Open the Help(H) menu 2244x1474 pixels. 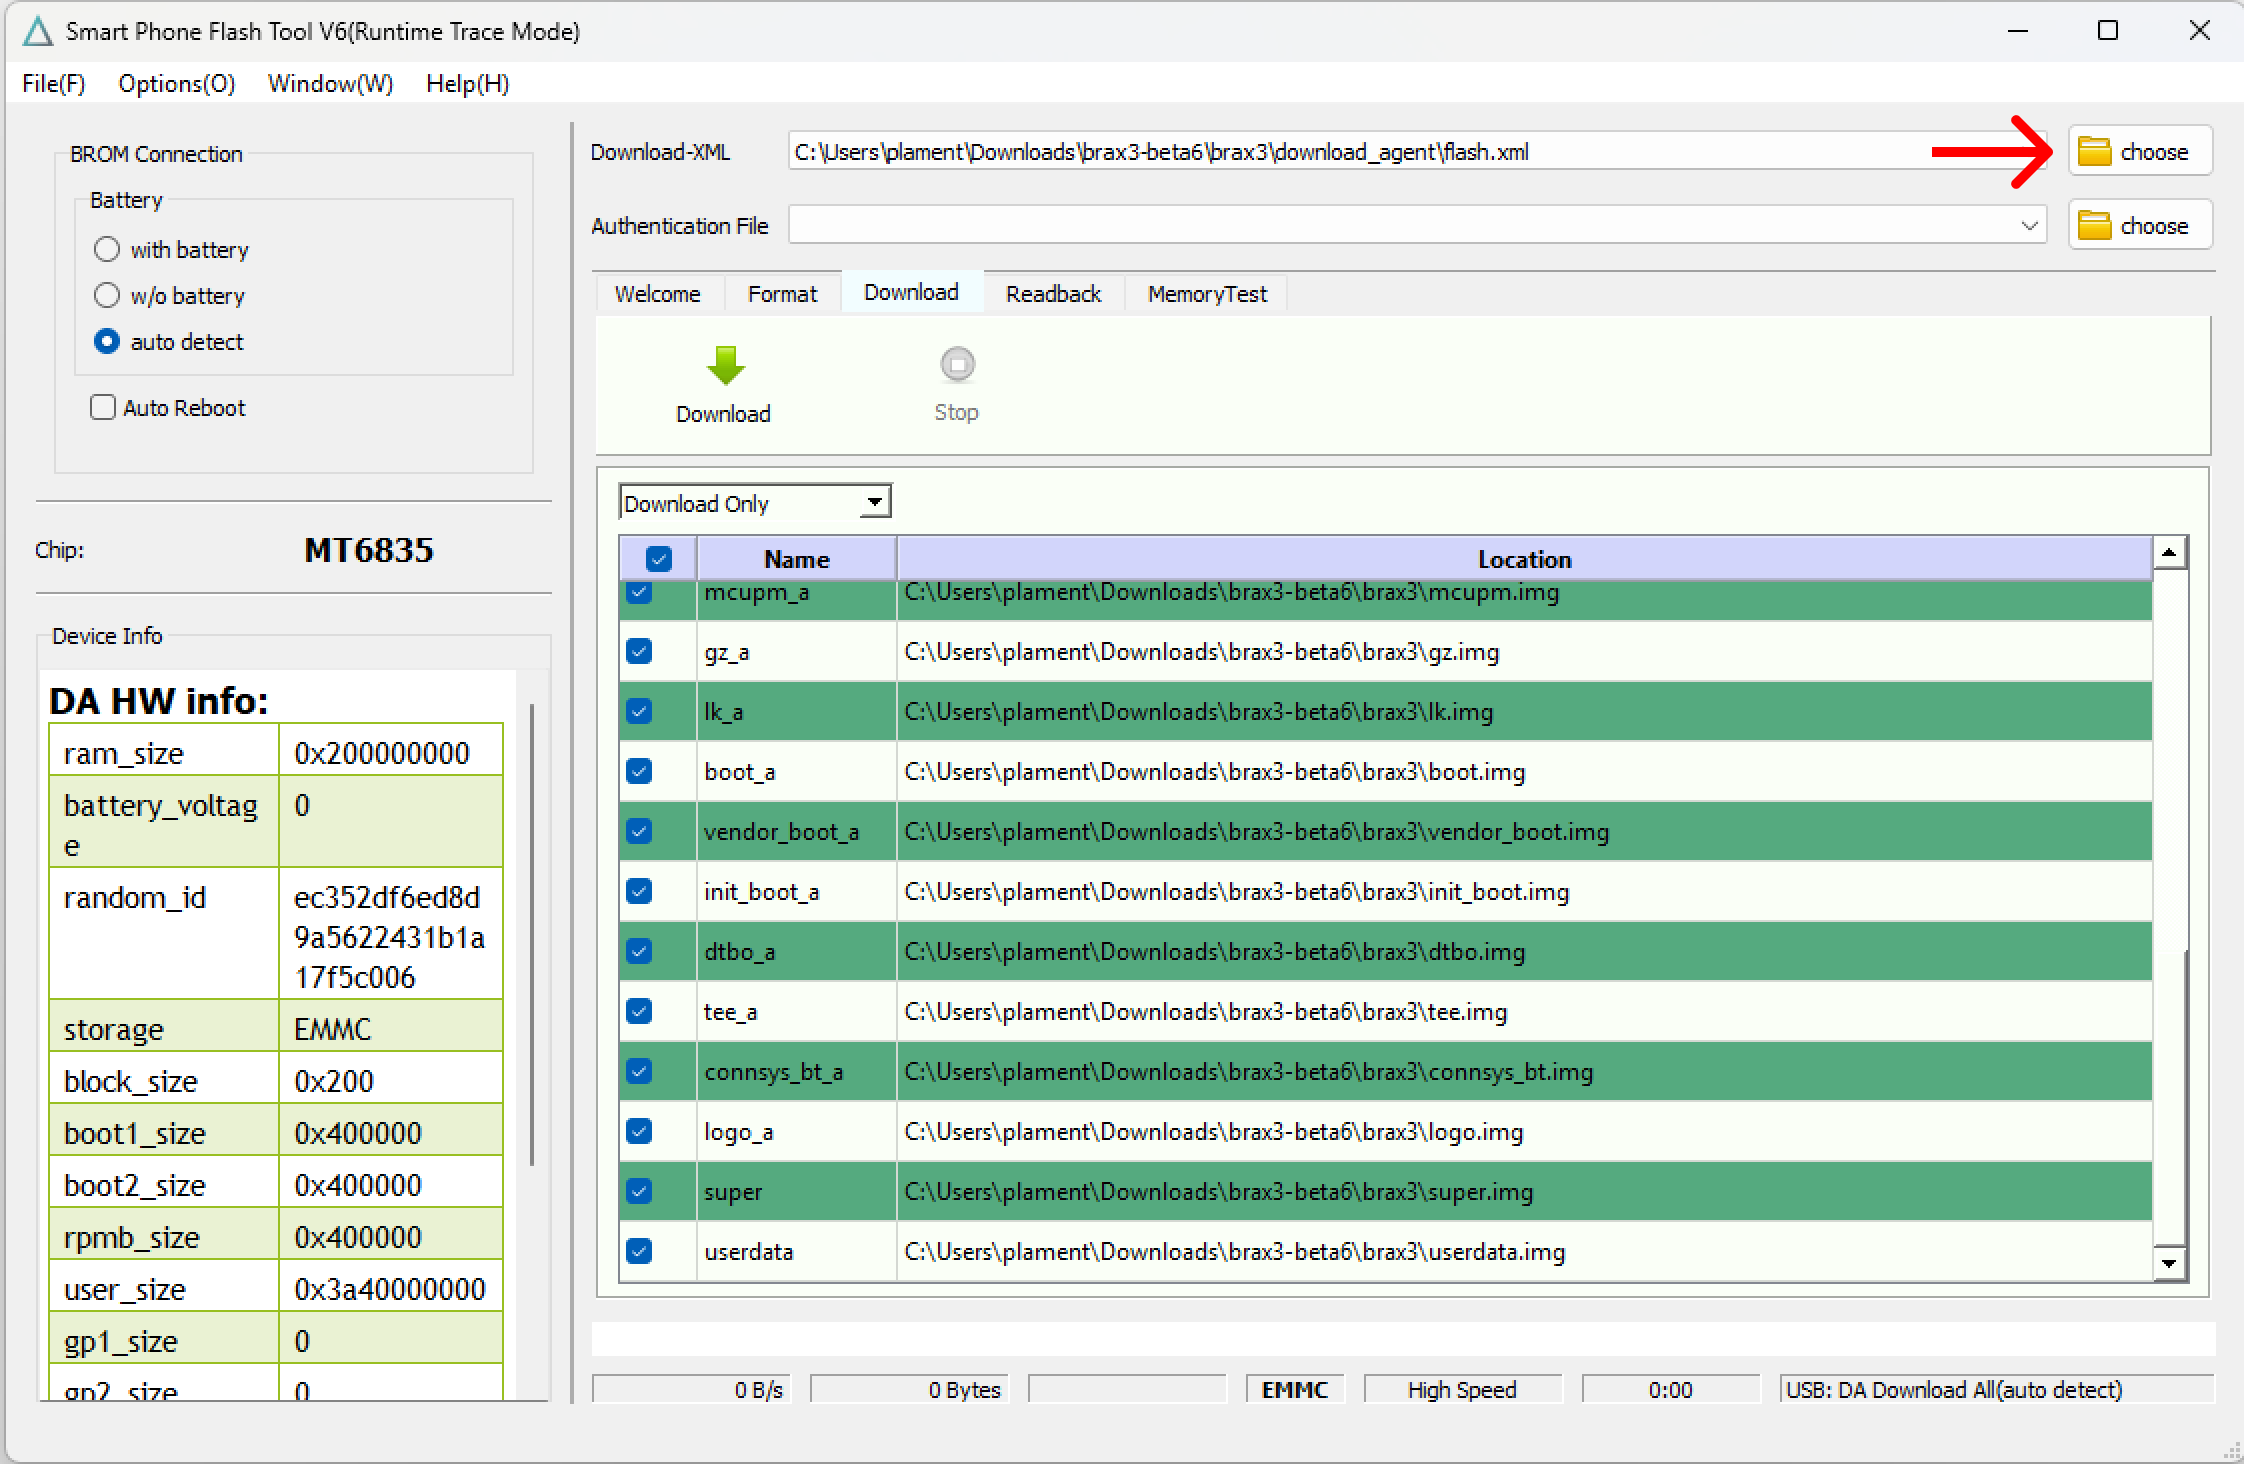468,84
